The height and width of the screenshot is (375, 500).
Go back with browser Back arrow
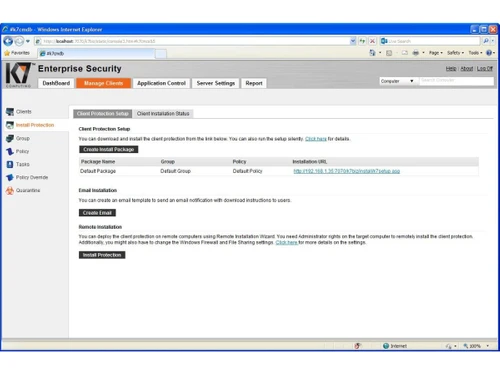pyautogui.click(x=8, y=41)
